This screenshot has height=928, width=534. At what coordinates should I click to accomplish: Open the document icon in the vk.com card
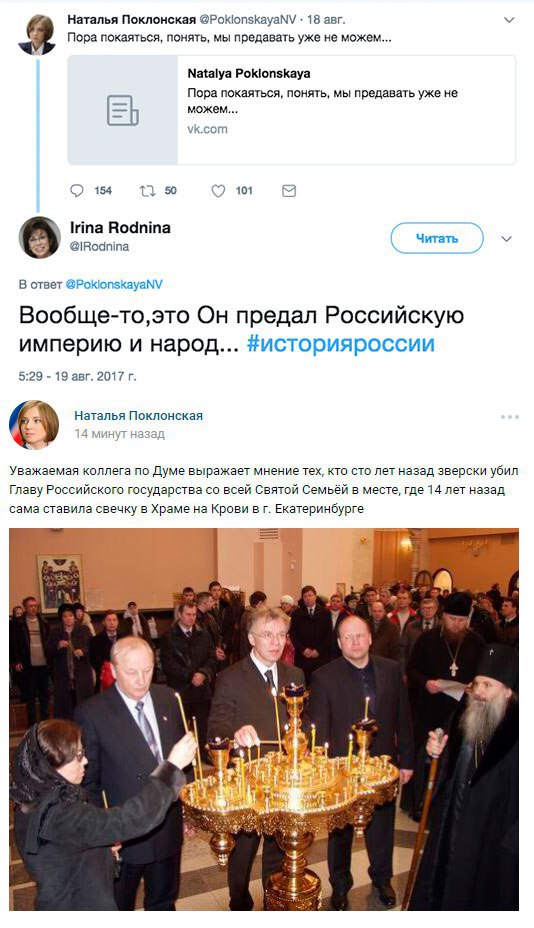[x=123, y=110]
